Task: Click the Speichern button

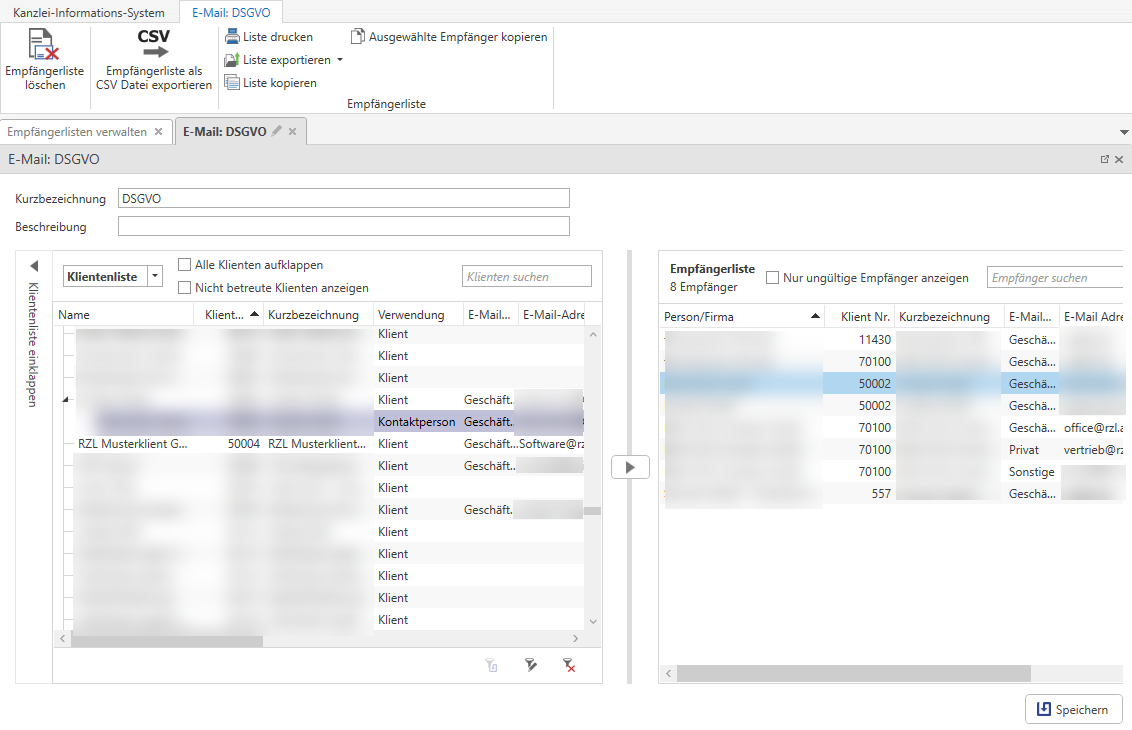Action: click(1073, 709)
